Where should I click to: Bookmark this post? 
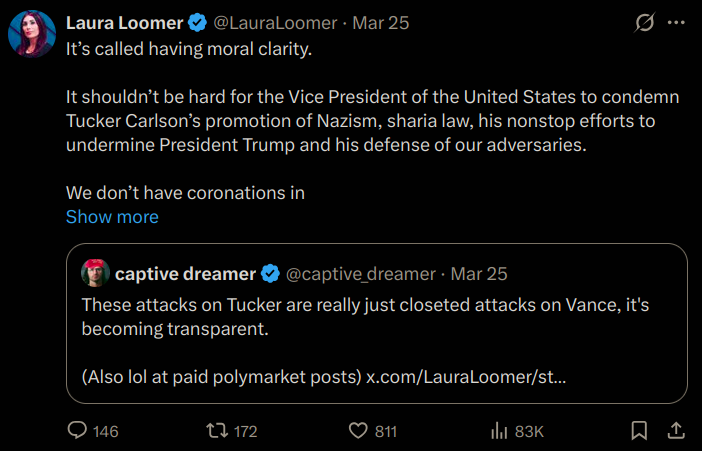[639, 430]
